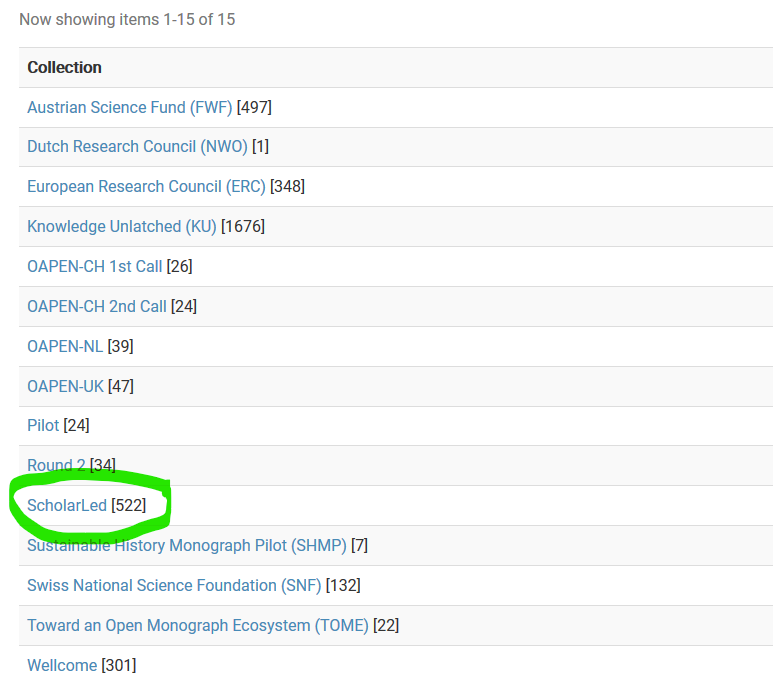This screenshot has width=773, height=699.
Task: Click the ScholarLed collection link
Action: click(x=67, y=505)
